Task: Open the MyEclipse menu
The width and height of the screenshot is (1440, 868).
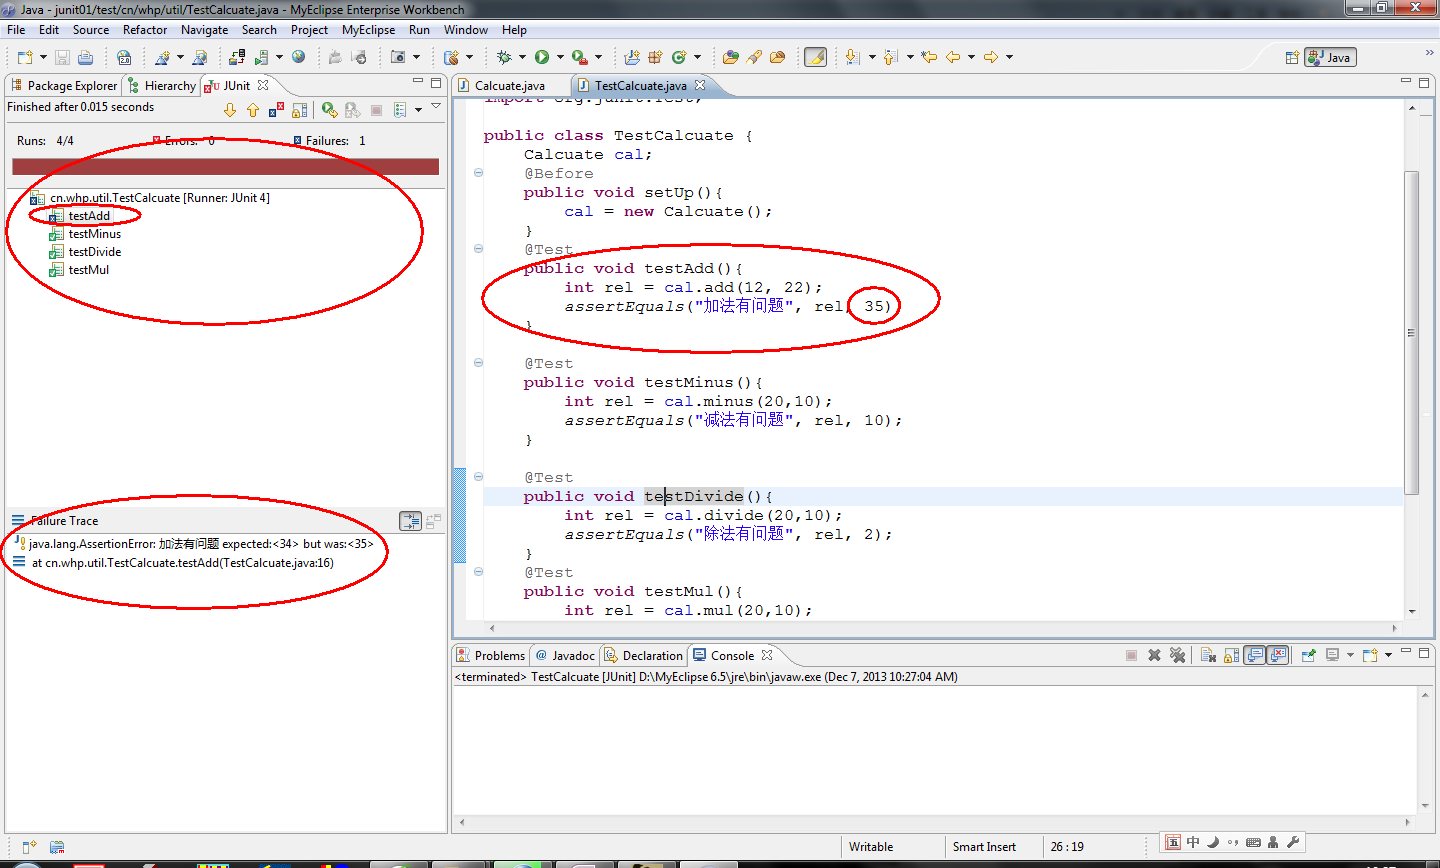Action: click(368, 30)
